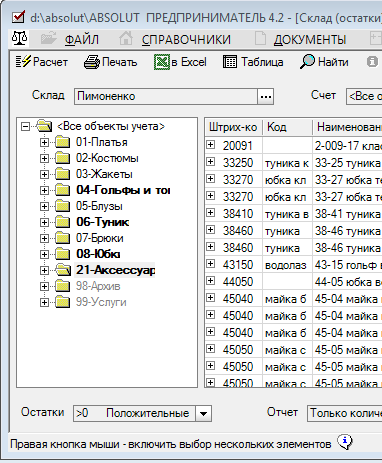382x463 pixels.
Task: Click the Таблица grid icon
Action: [x=230, y=62]
